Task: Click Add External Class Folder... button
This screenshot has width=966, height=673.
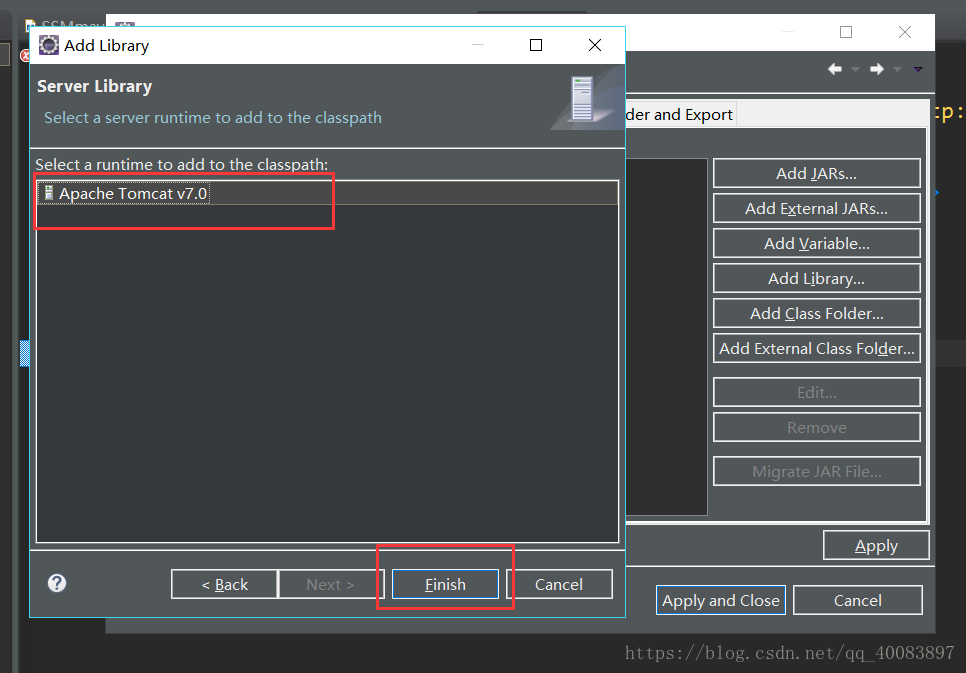Action: click(x=817, y=348)
